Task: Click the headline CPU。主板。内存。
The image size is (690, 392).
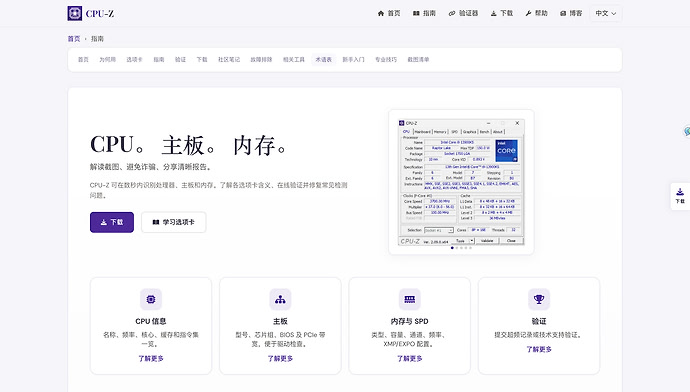Action: [189, 145]
